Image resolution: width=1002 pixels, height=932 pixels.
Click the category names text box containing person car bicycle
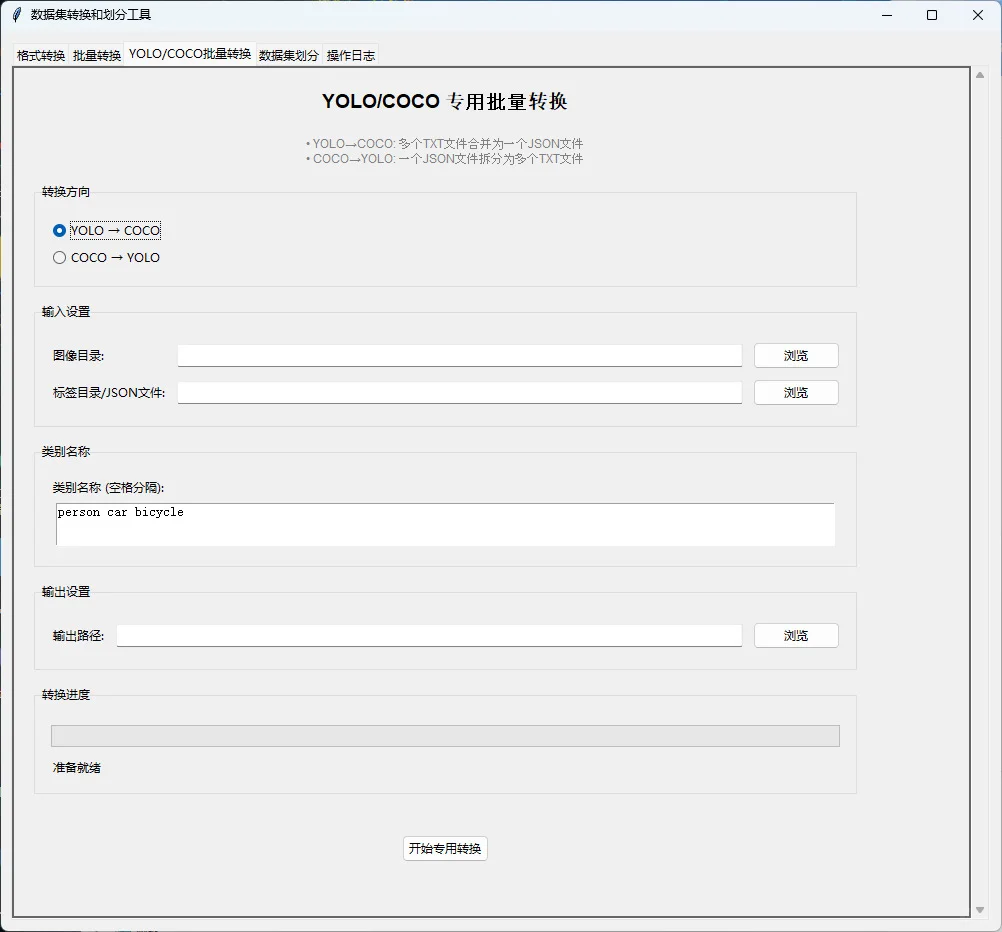point(445,523)
